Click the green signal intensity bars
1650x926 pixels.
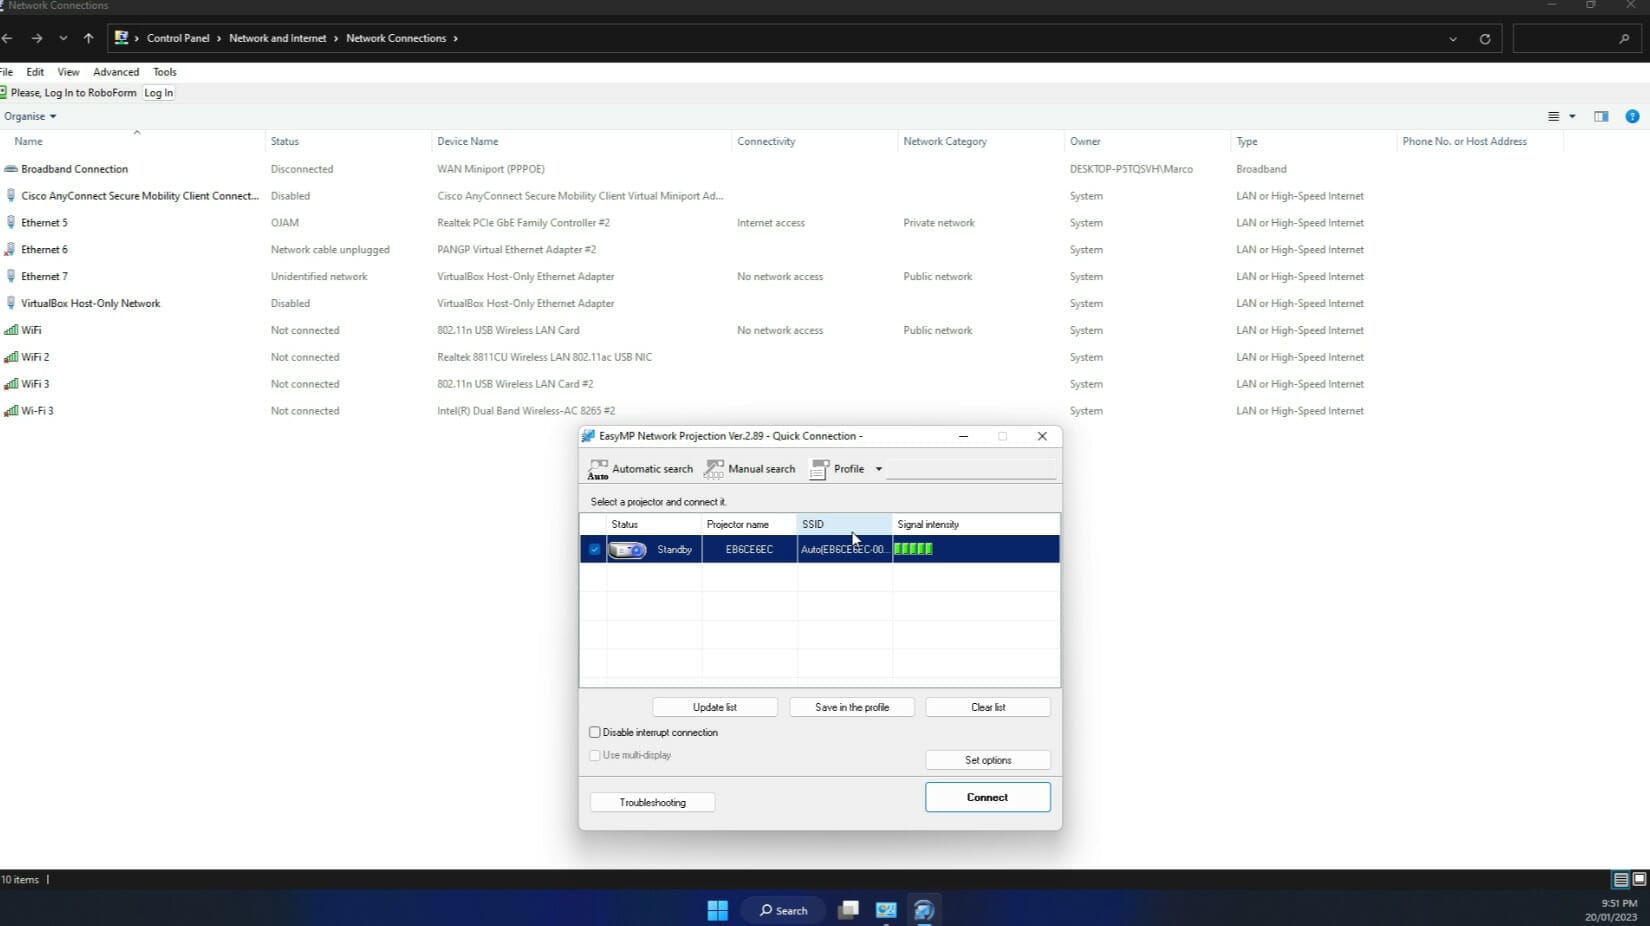point(912,549)
